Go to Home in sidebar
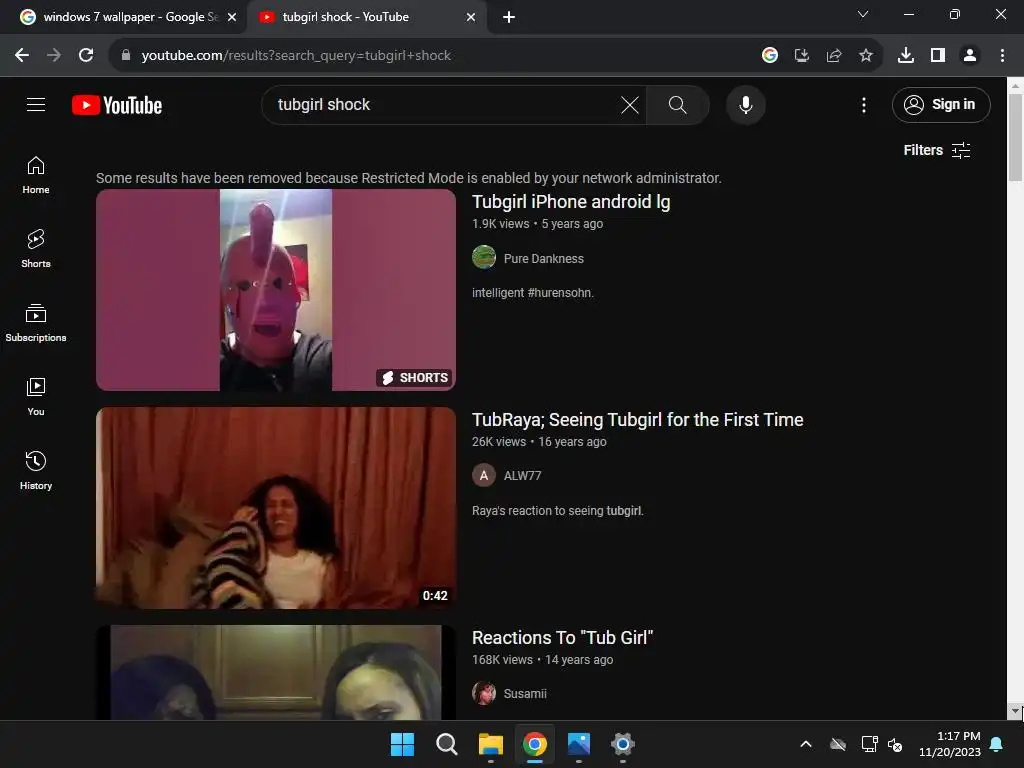Viewport: 1024px width, 768px height. pyautogui.click(x=36, y=175)
